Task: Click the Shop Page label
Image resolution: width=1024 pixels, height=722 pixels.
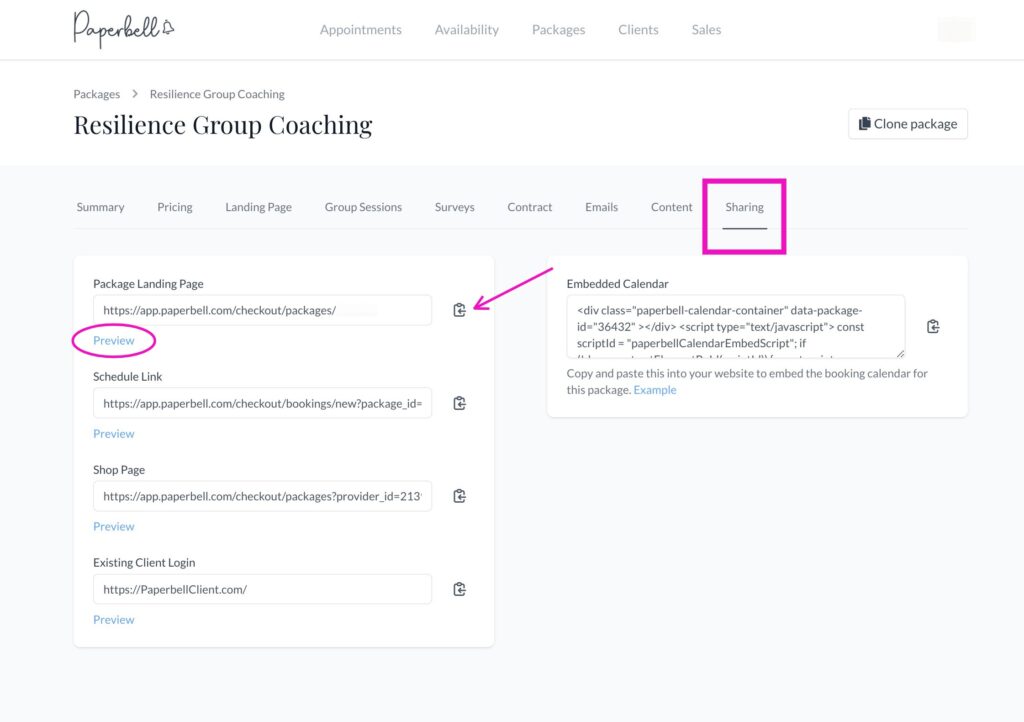Action: pos(119,470)
